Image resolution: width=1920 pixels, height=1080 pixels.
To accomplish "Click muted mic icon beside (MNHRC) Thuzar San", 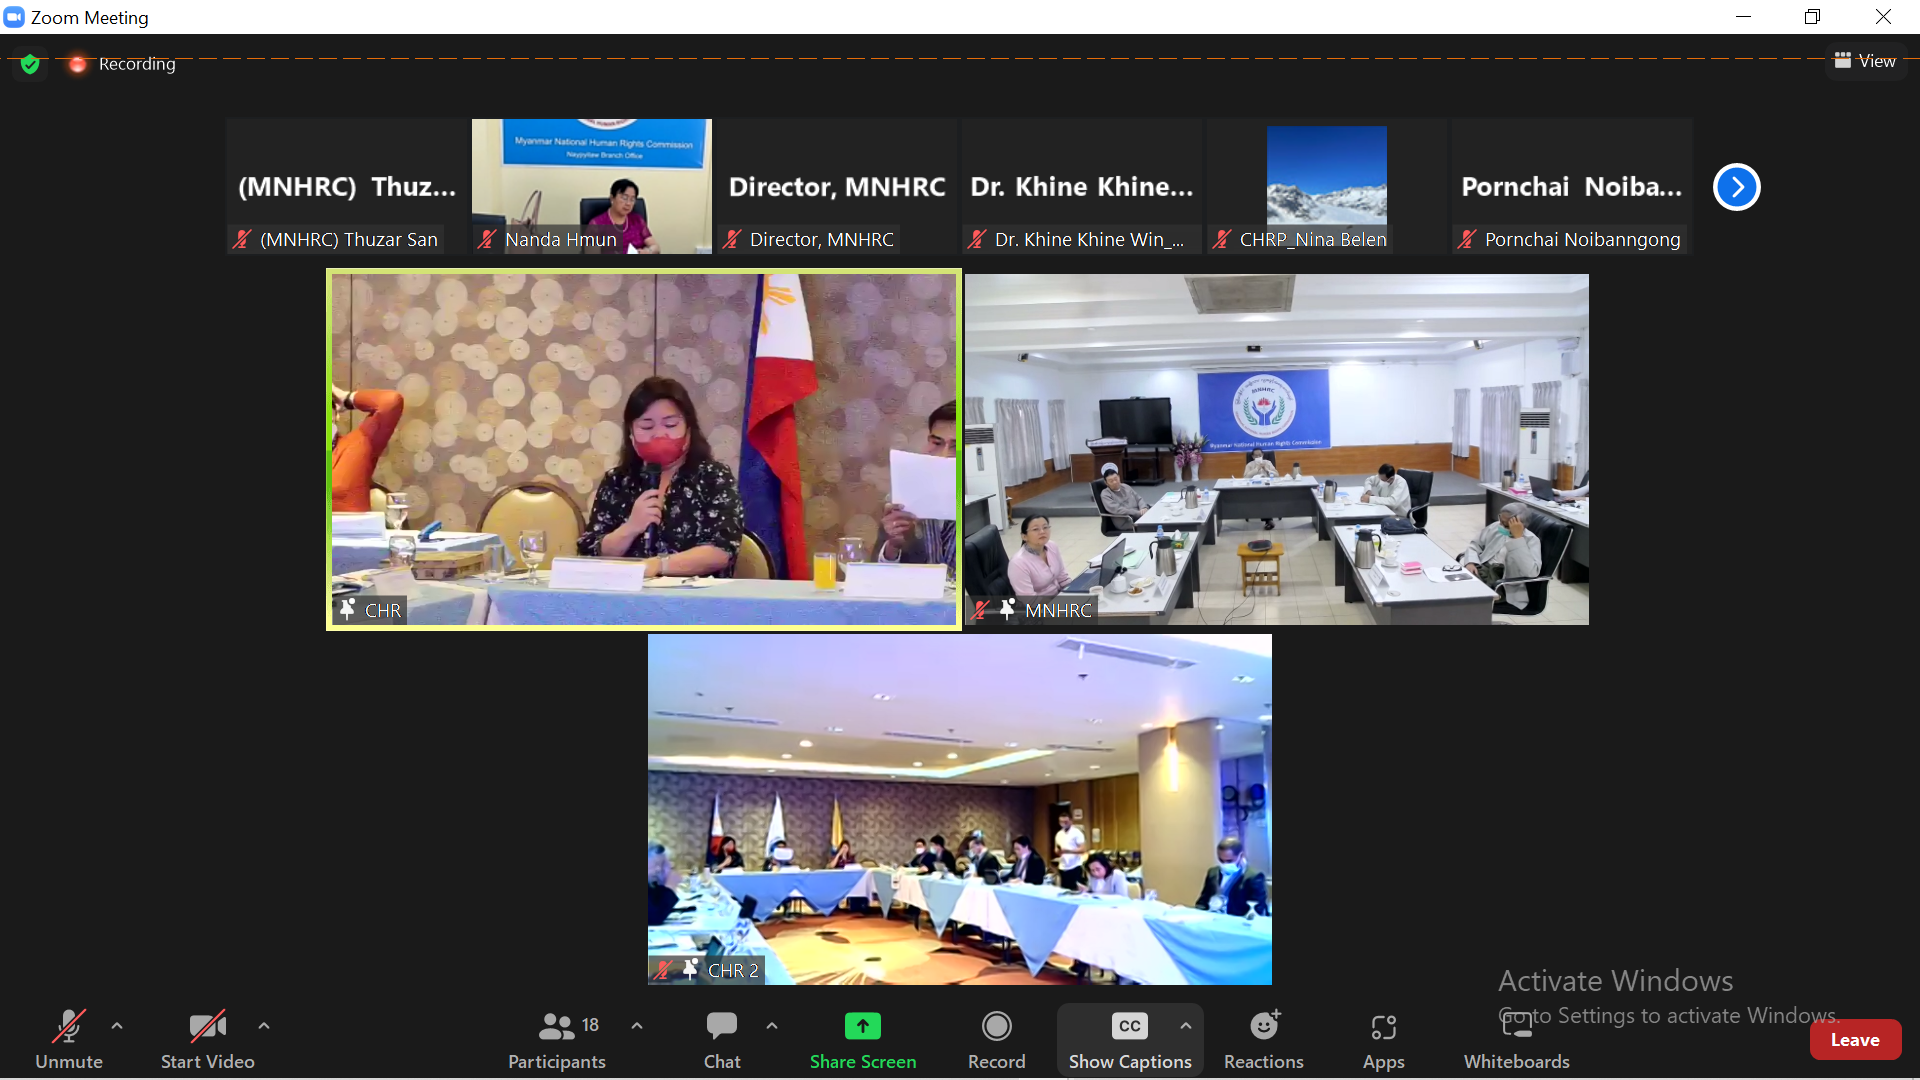I will click(242, 239).
